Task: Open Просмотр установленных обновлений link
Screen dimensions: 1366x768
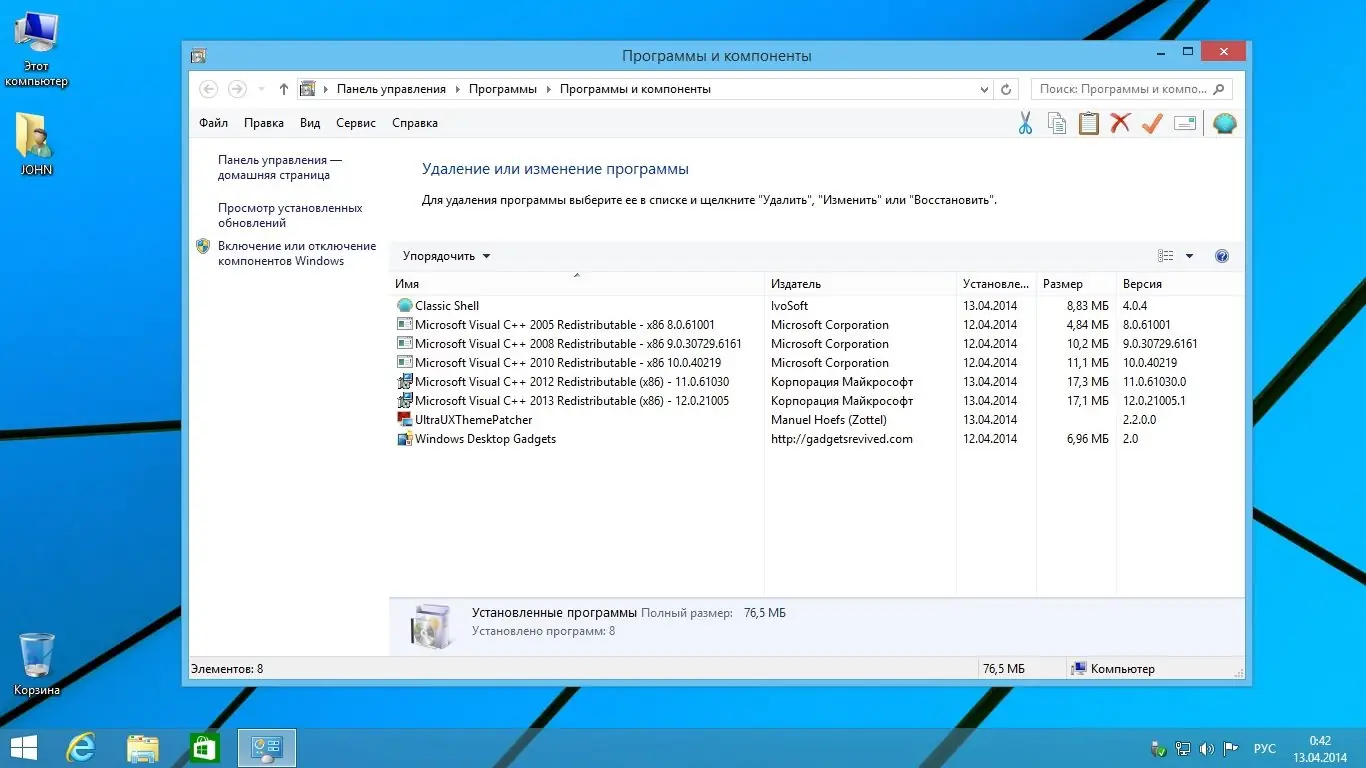Action: click(290, 215)
